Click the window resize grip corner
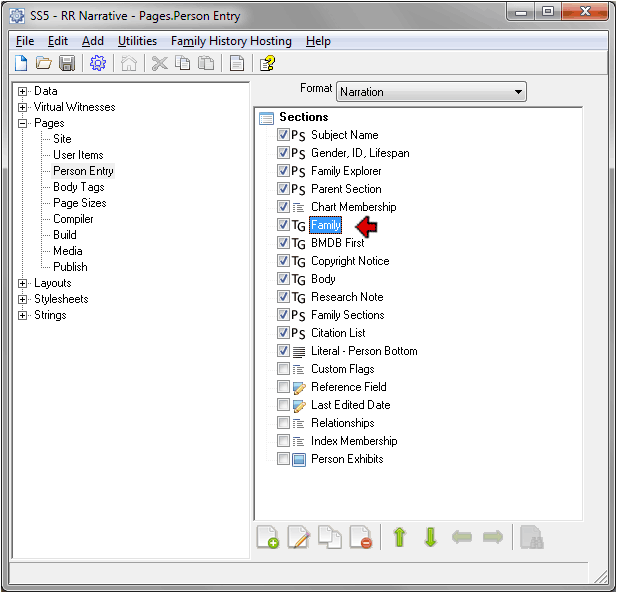This screenshot has height=593, width=617. (x=601, y=578)
